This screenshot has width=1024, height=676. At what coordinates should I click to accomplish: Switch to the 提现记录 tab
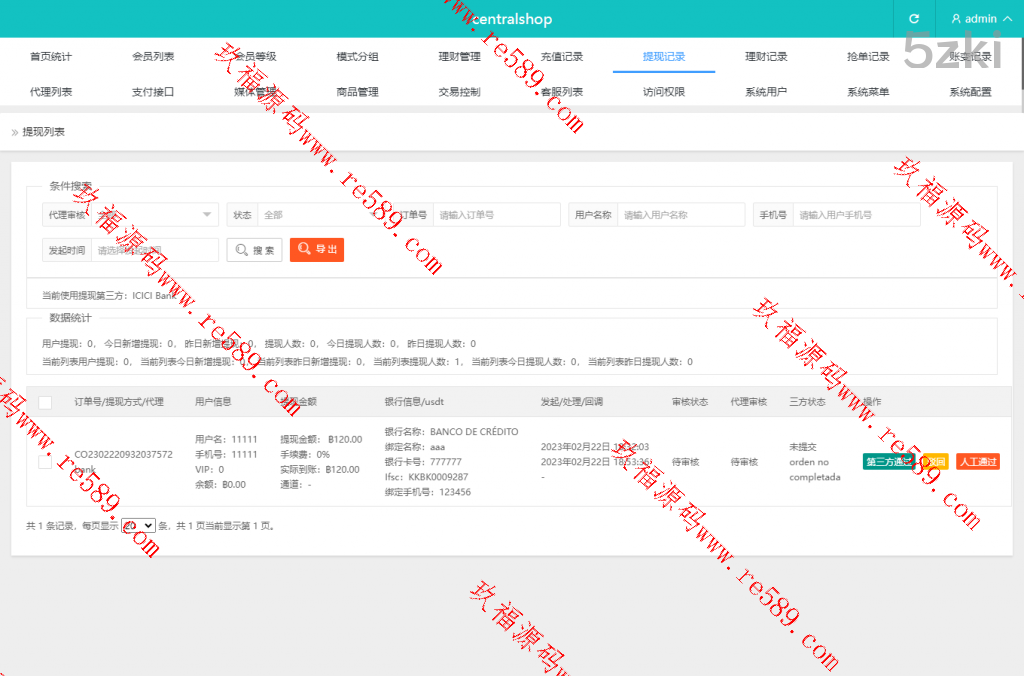click(x=664, y=57)
